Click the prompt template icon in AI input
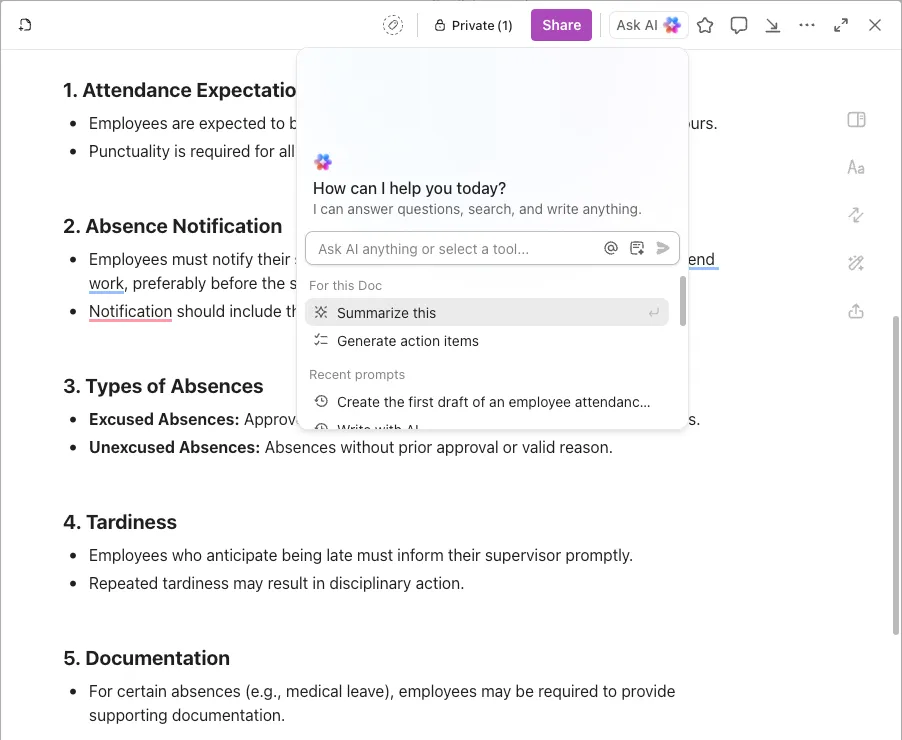 637,248
